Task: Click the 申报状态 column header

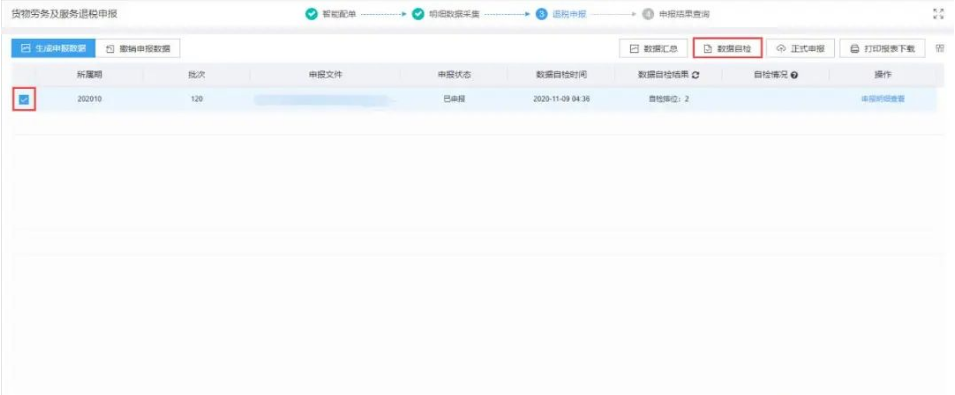Action: 454,75
